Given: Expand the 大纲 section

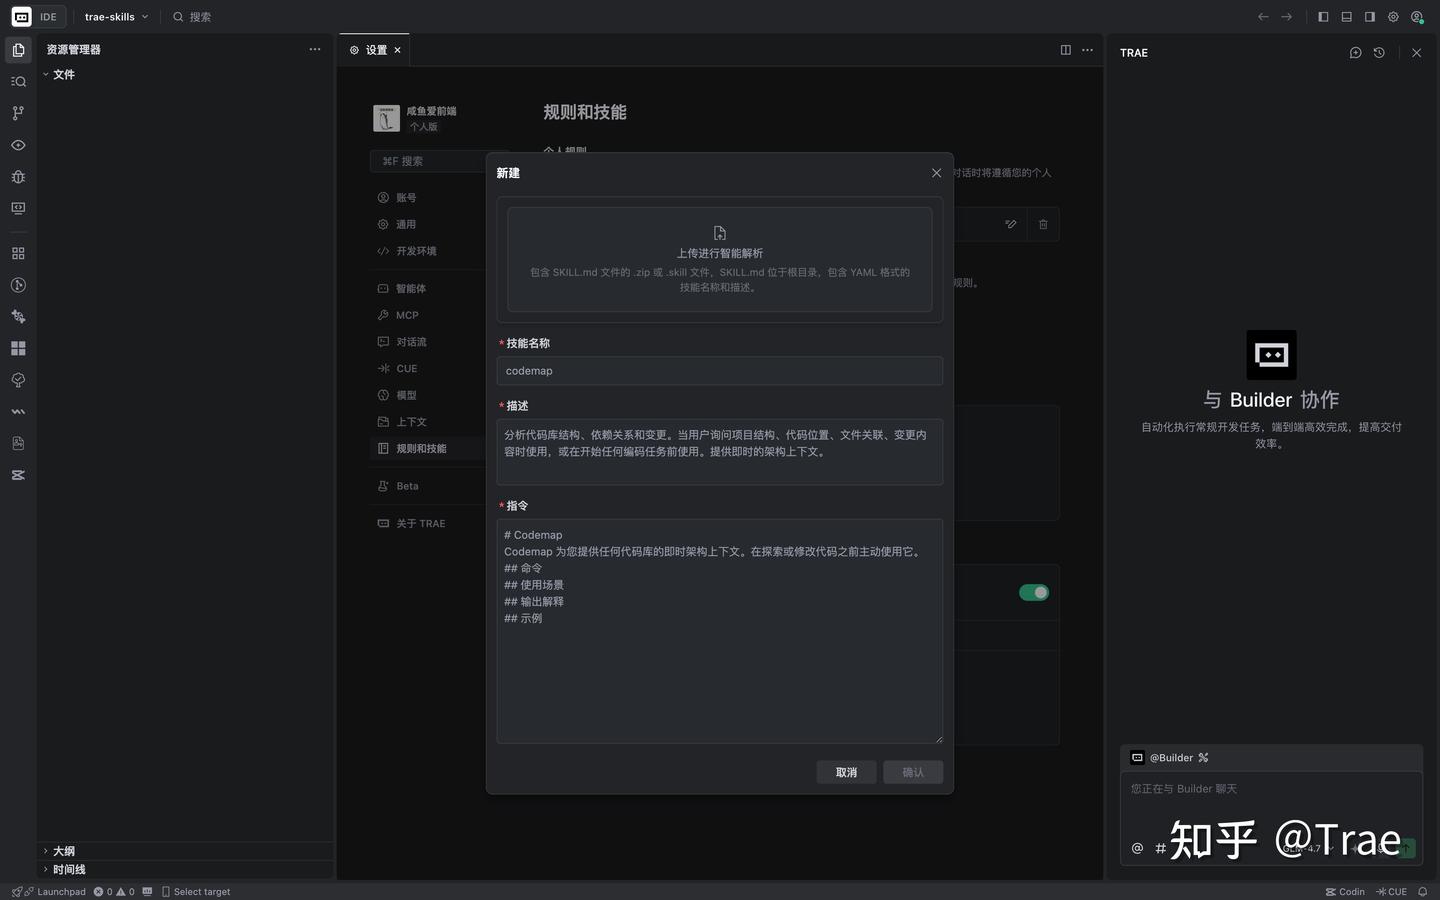Looking at the screenshot, I should tap(58, 851).
